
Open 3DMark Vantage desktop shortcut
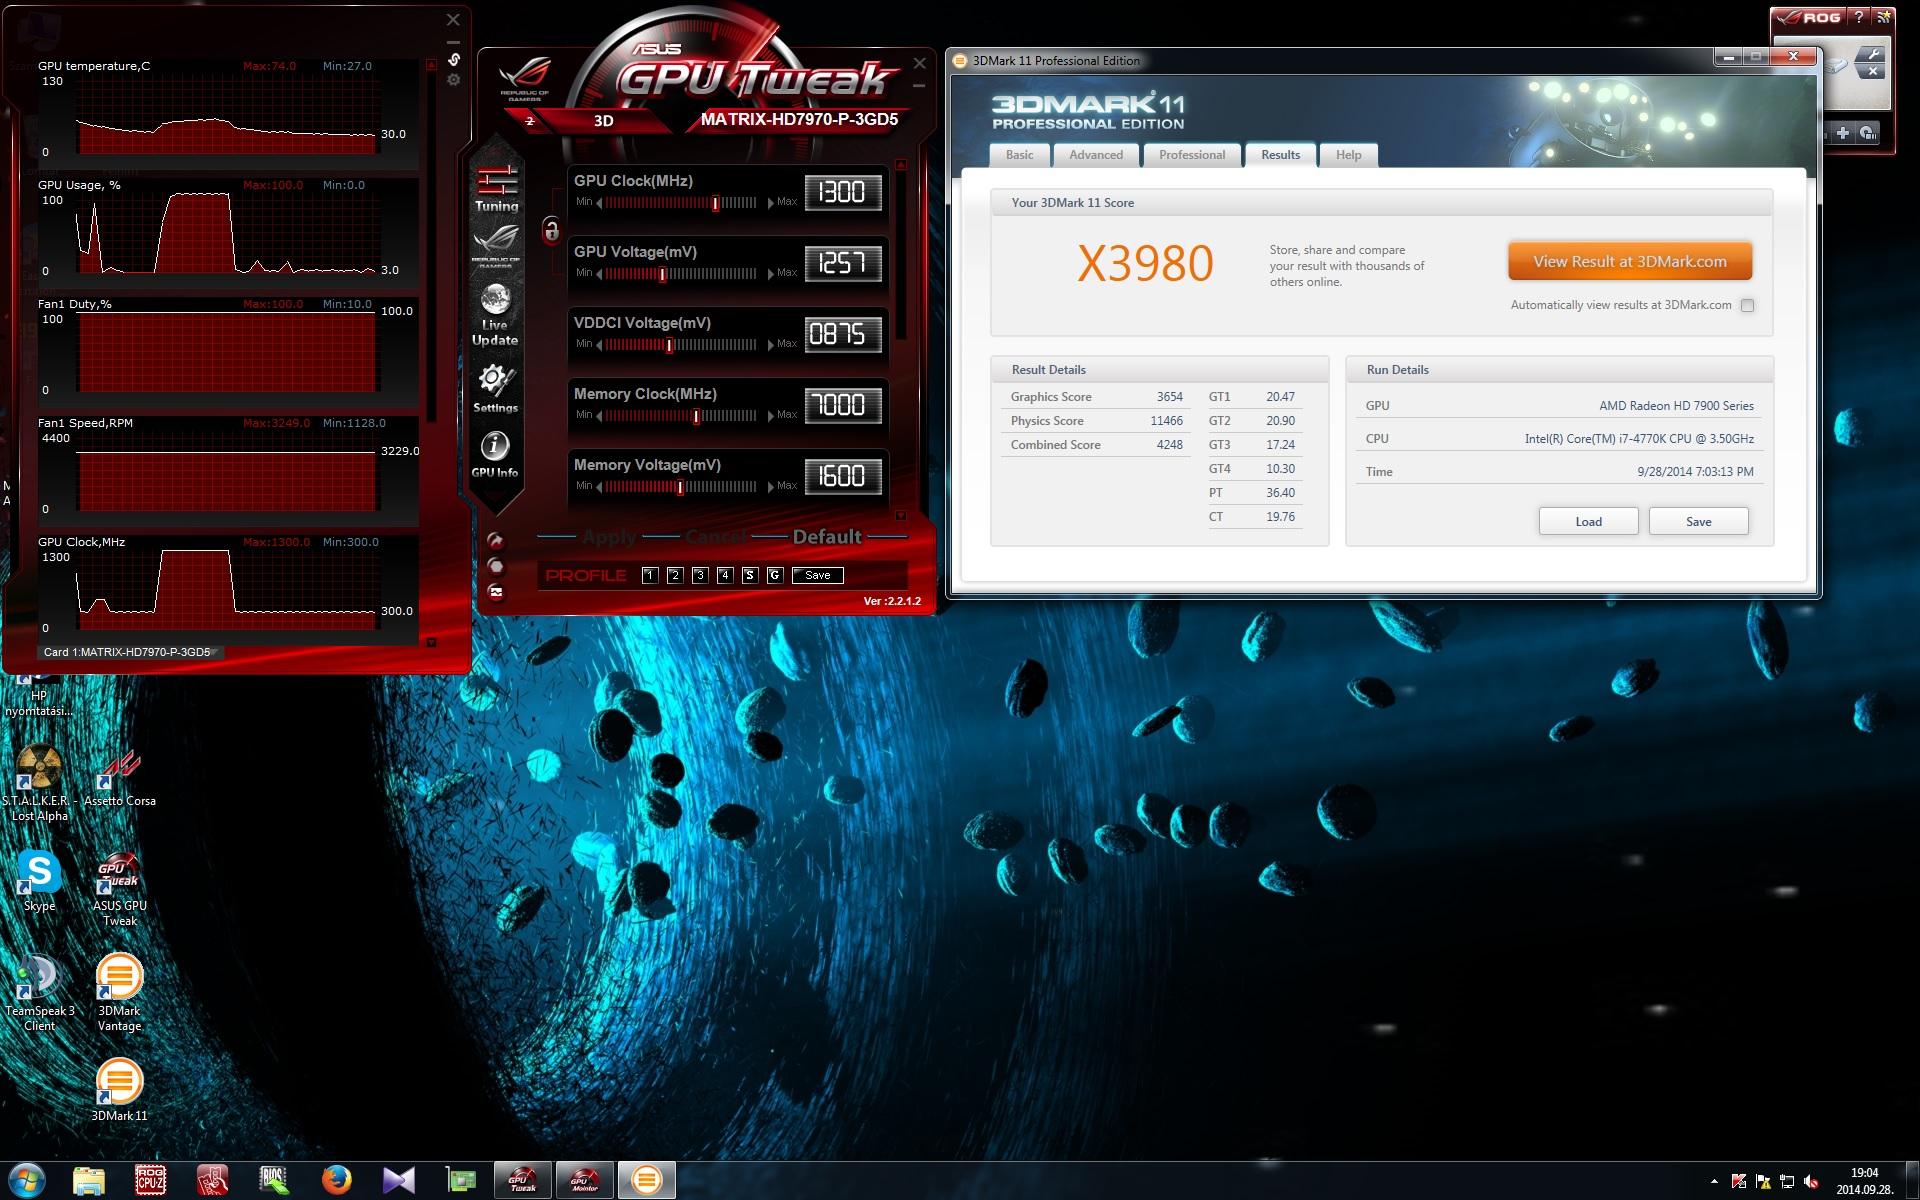click(119, 993)
